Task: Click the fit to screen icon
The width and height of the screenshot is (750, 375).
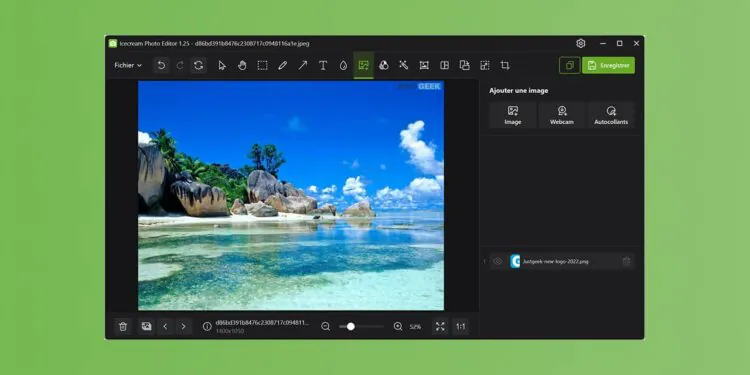Action: 440,327
